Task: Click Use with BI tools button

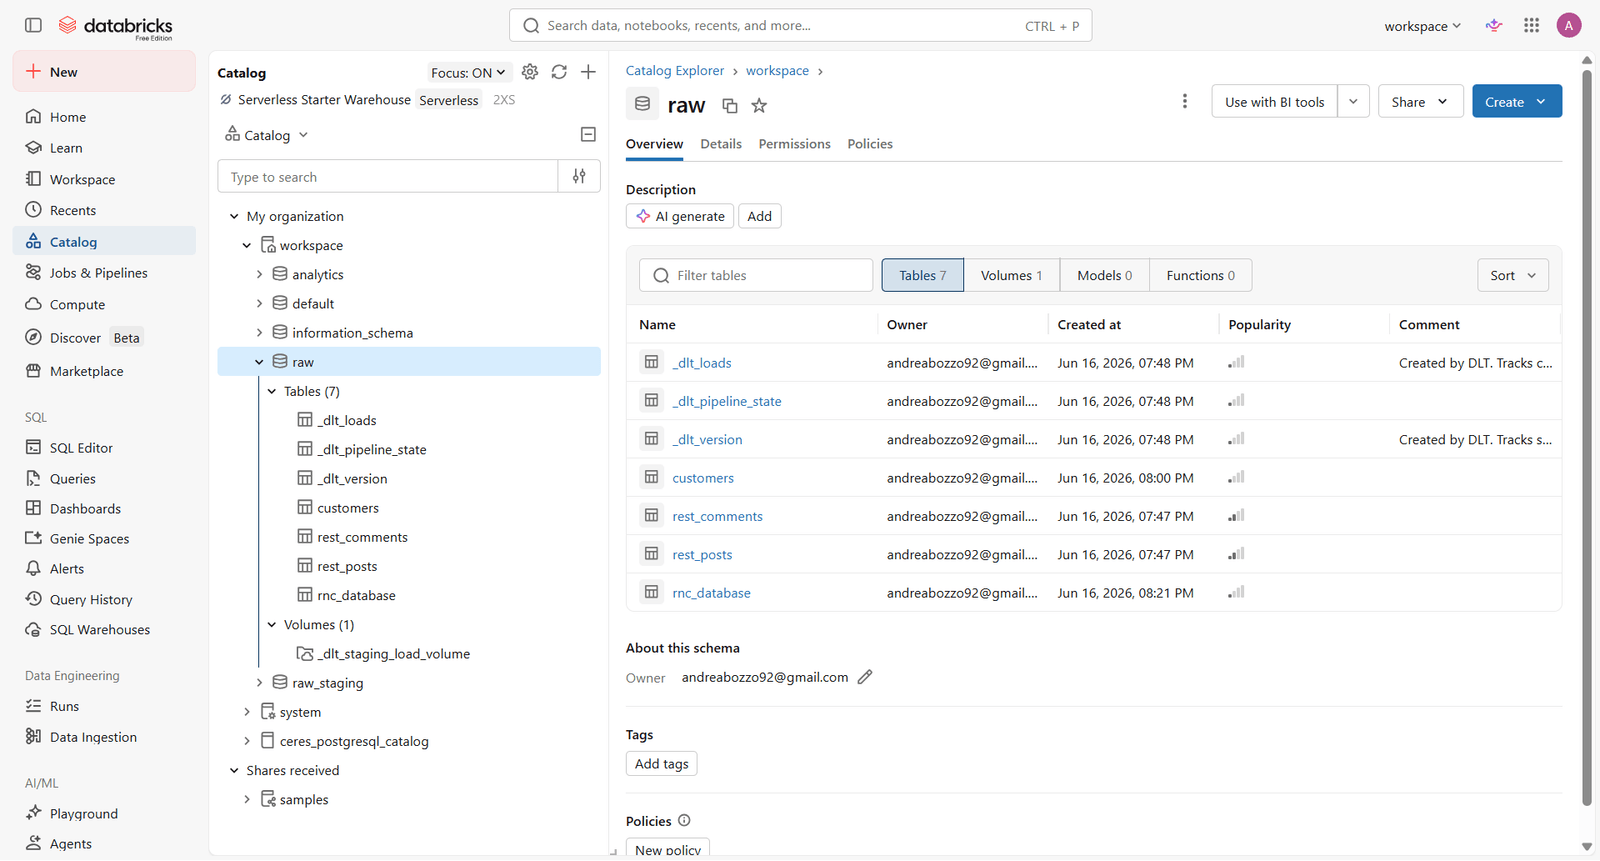Action: click(1274, 101)
